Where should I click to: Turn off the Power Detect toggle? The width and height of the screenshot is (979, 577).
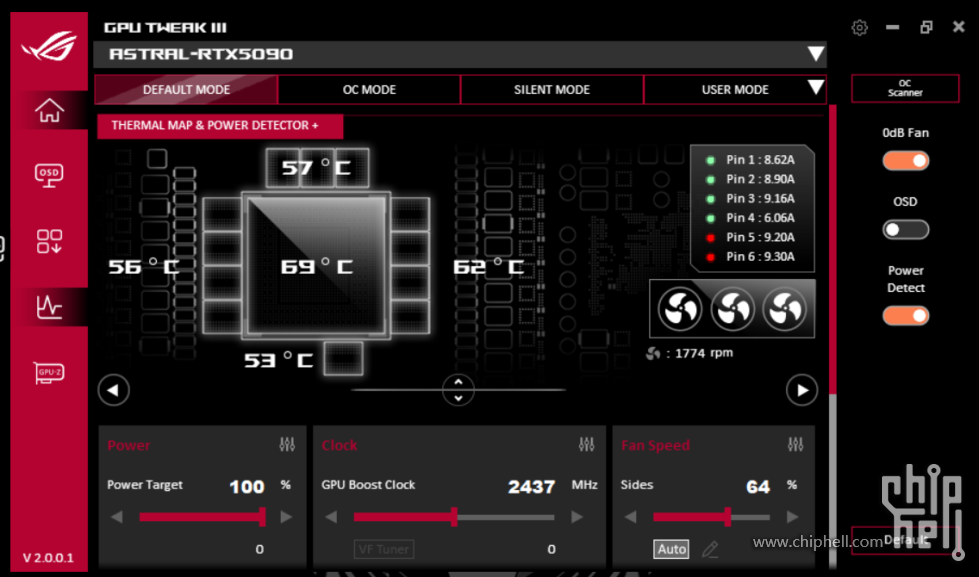pos(905,316)
